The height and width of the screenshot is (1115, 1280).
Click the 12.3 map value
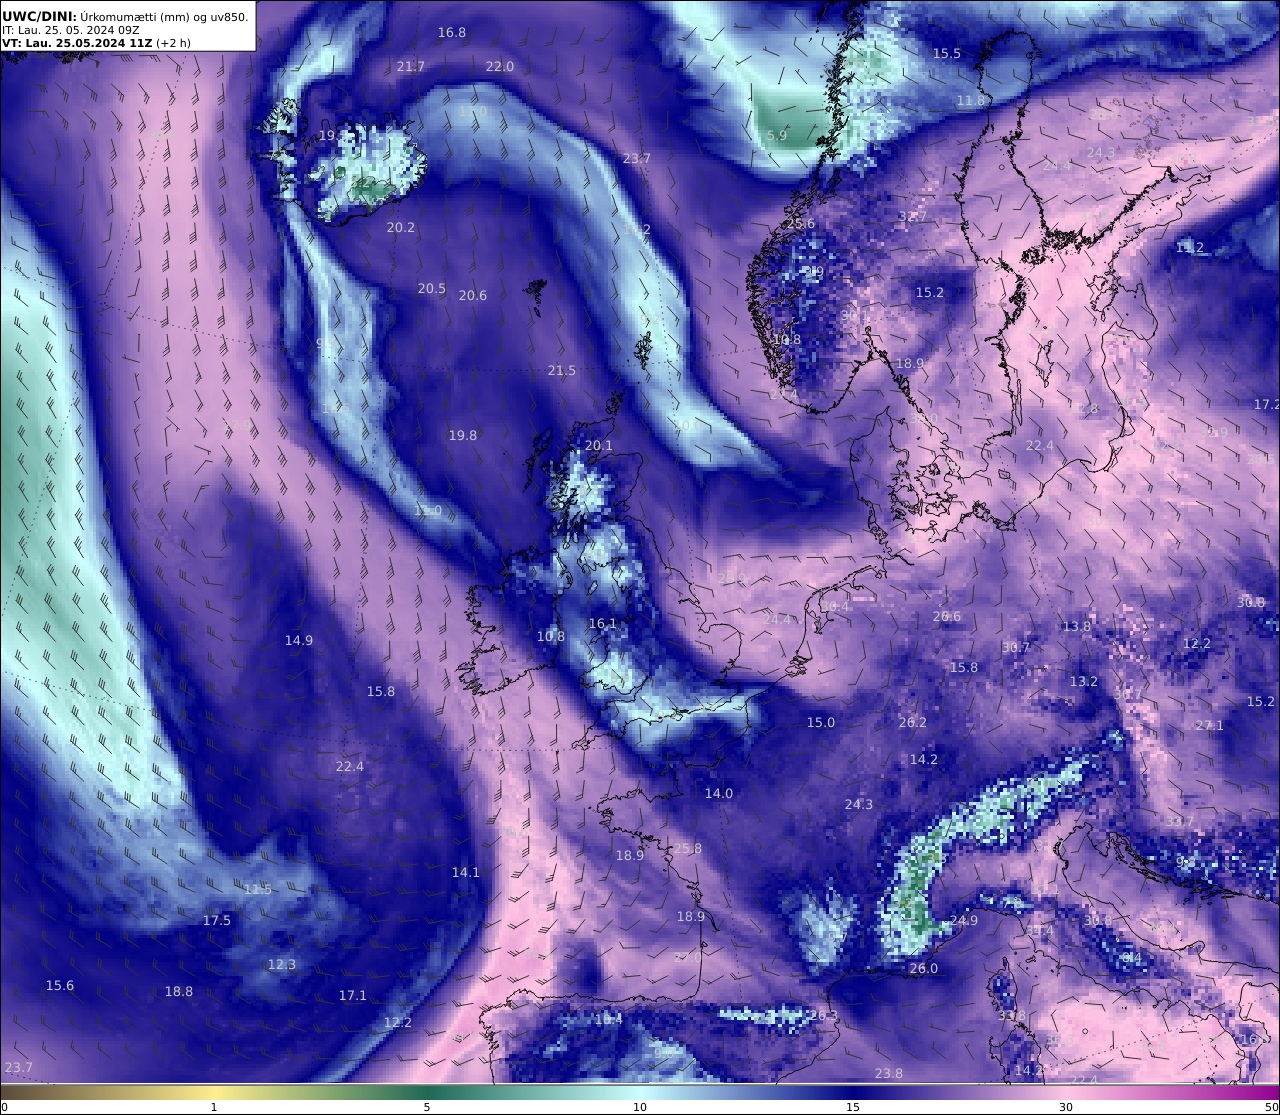[282, 964]
